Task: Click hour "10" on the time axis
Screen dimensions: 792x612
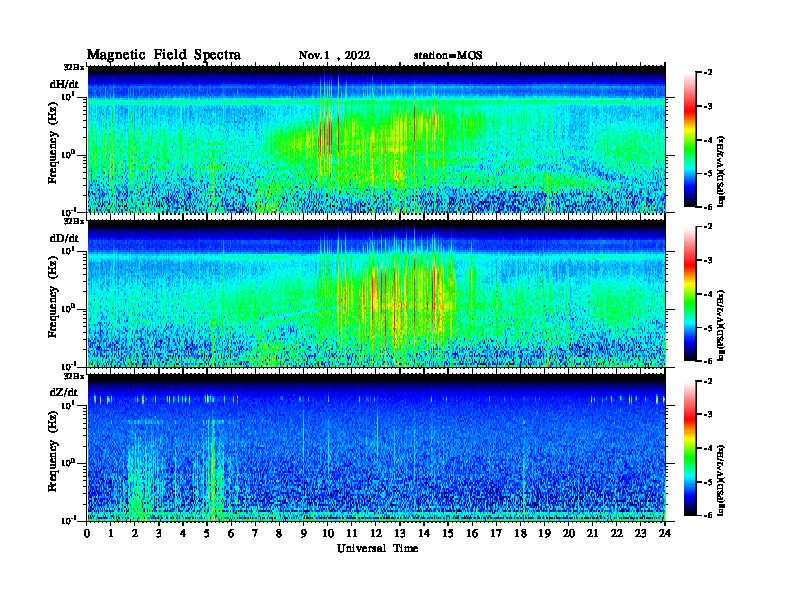Action: [x=328, y=533]
